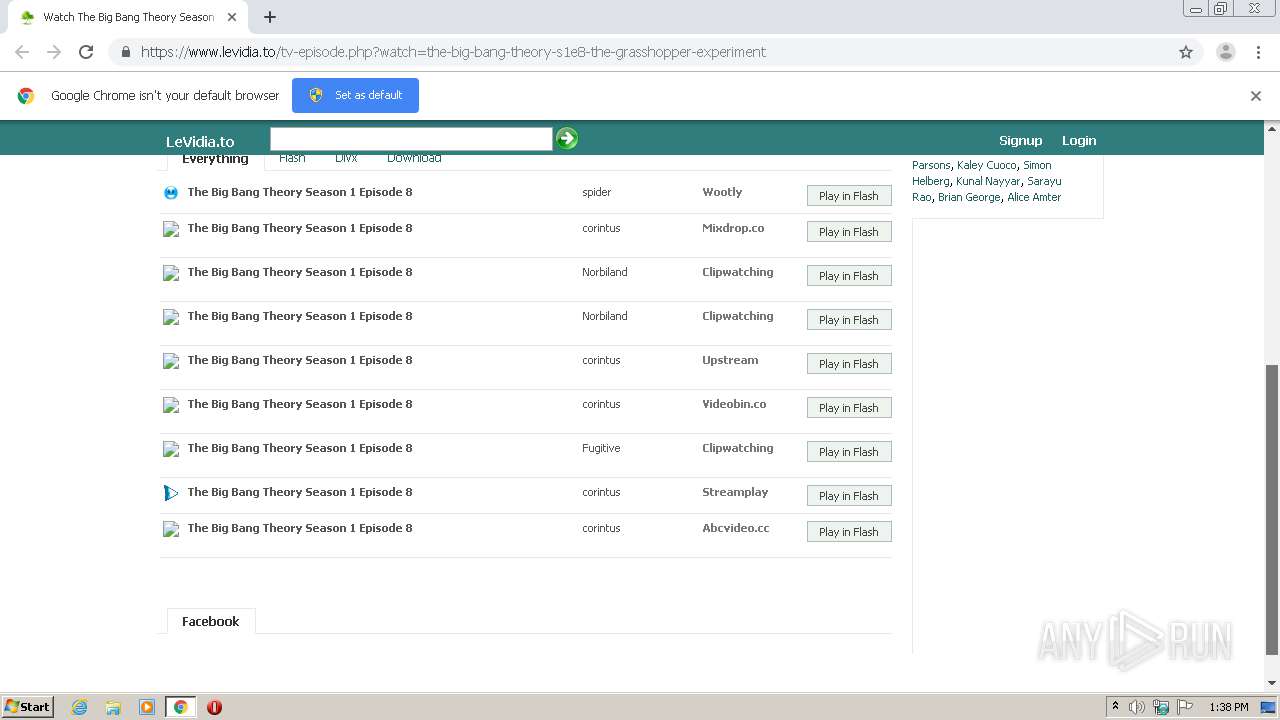Open a new browser tab
Viewport: 1280px width, 720px height.
pyautogui.click(x=270, y=17)
